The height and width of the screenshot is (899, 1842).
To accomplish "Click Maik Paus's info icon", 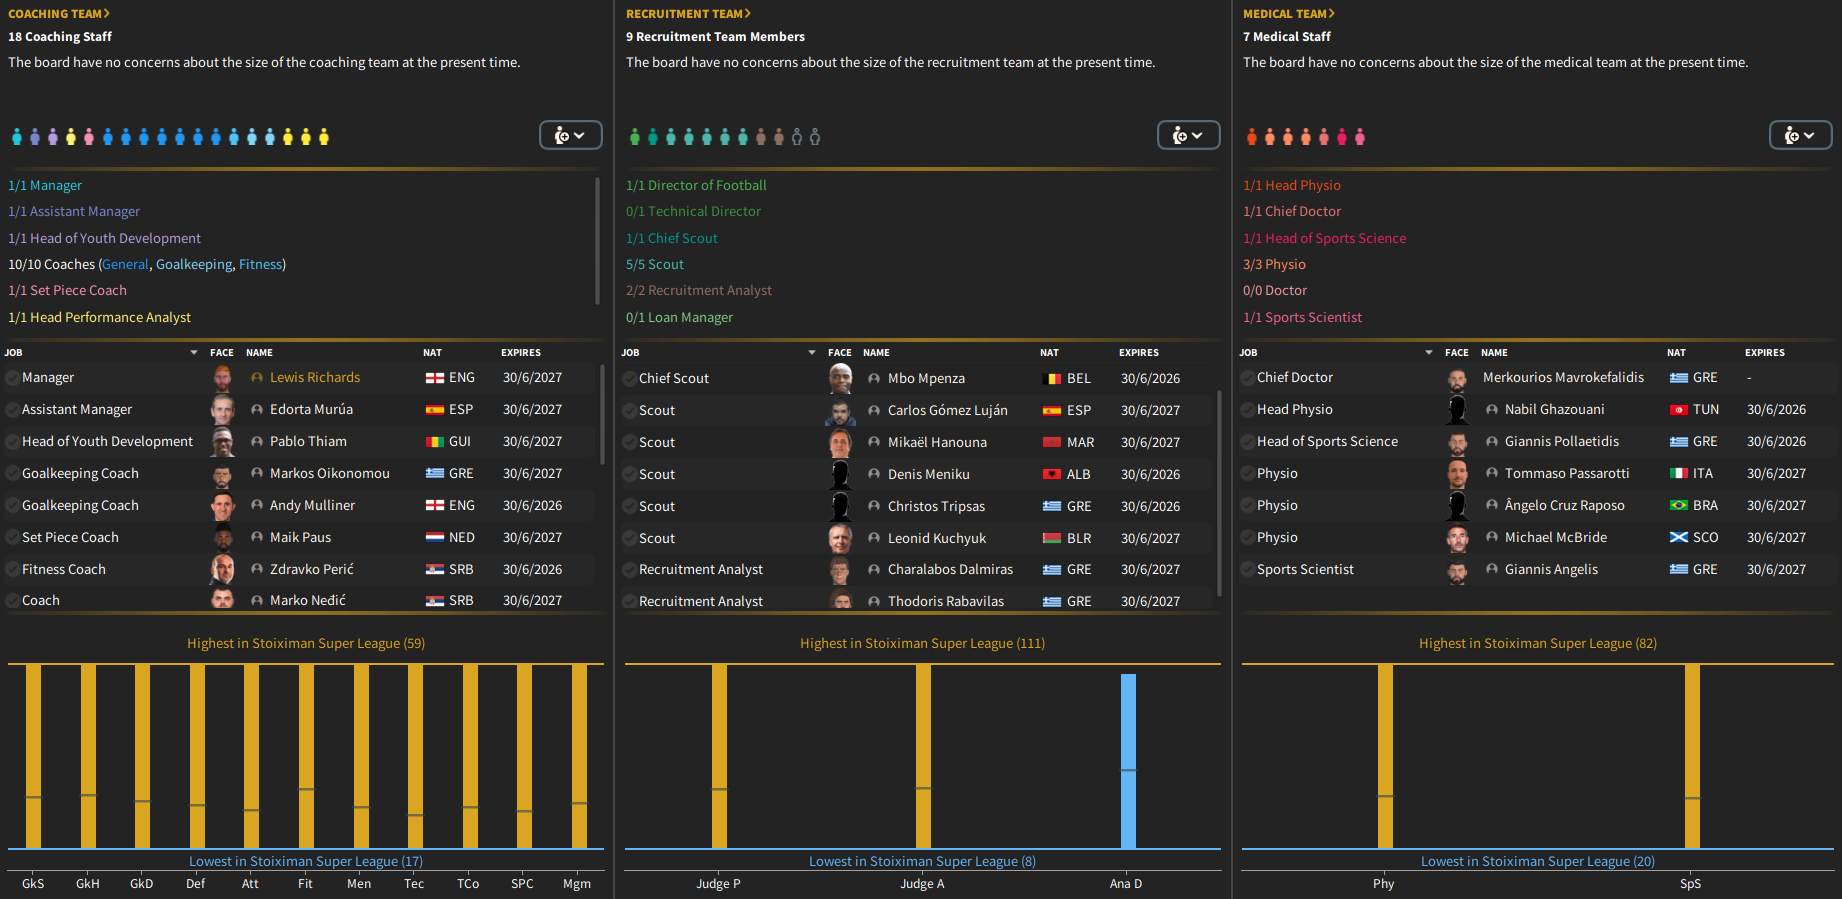I will pyautogui.click(x=257, y=538).
